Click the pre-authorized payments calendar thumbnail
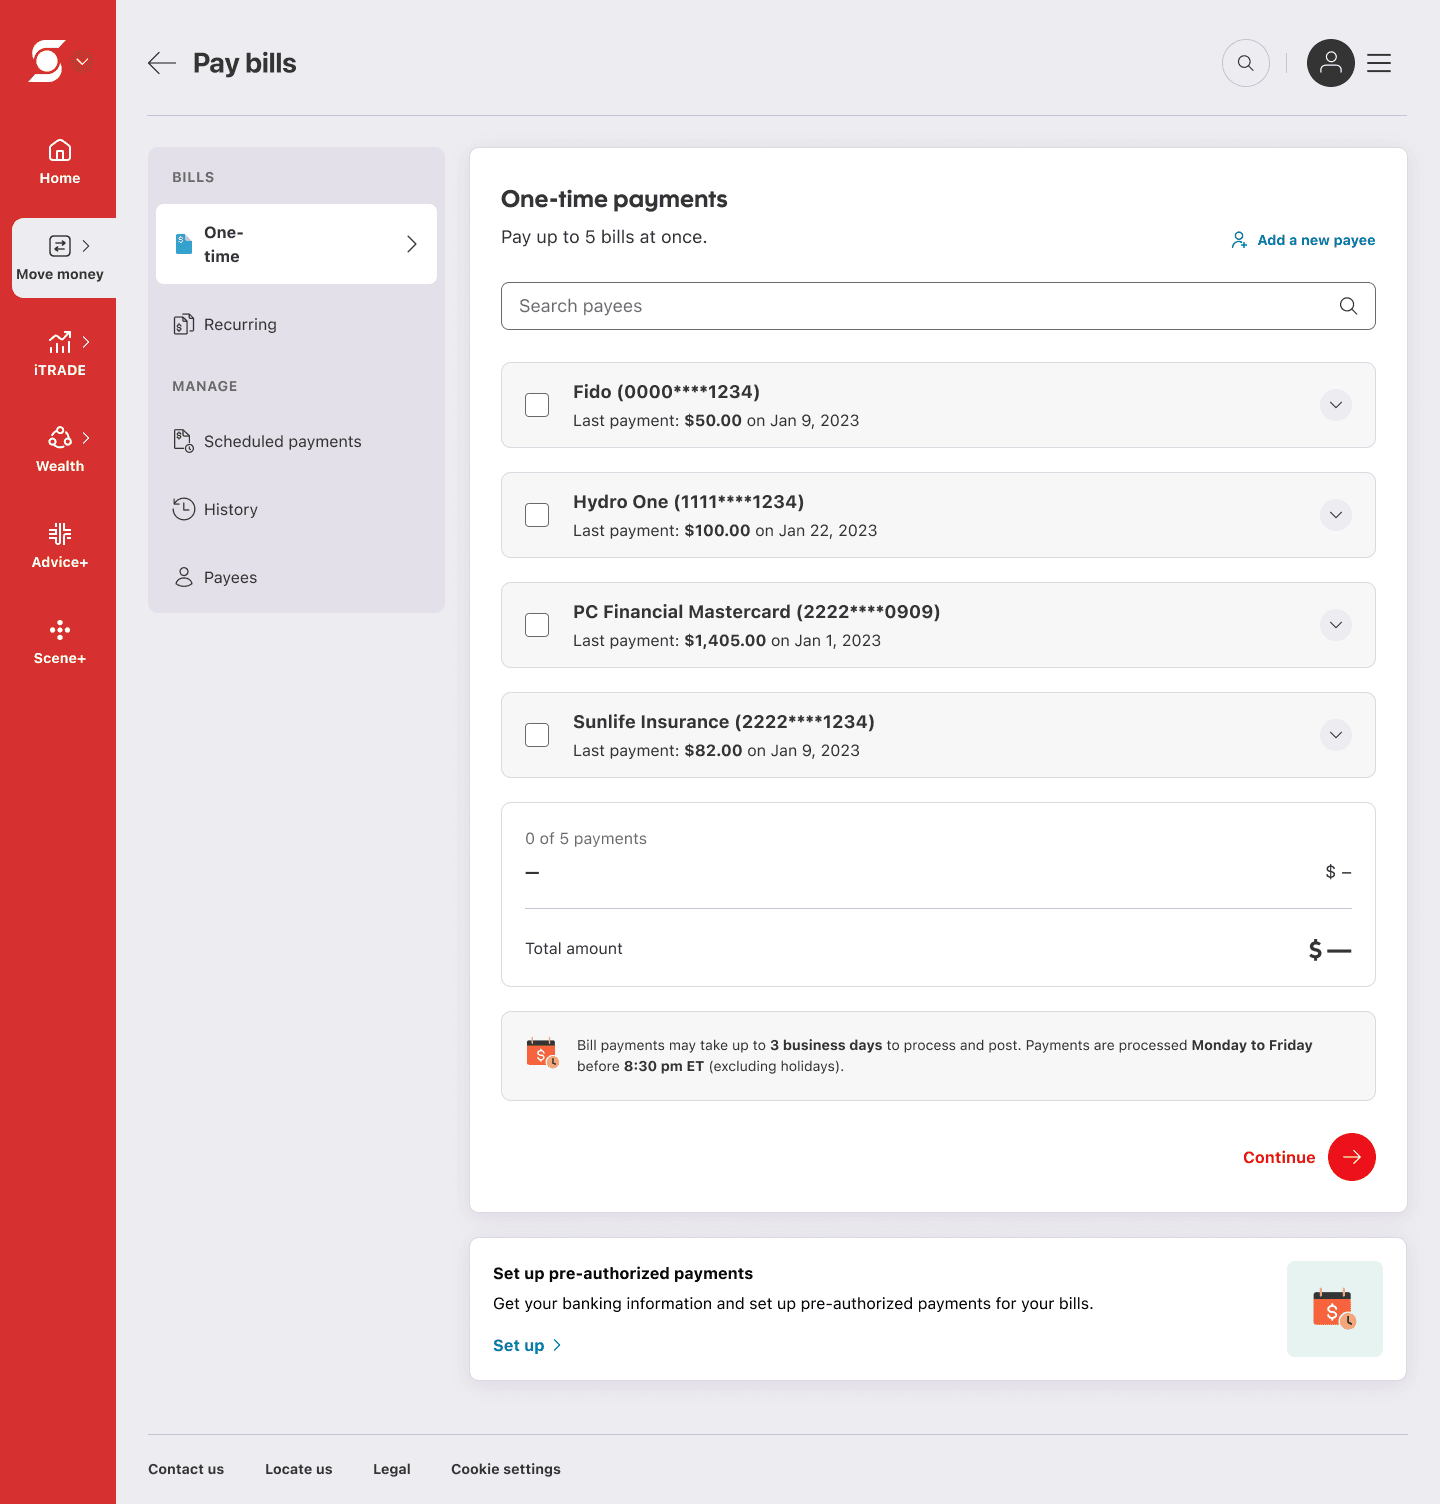The height and width of the screenshot is (1504, 1440). tap(1335, 1309)
